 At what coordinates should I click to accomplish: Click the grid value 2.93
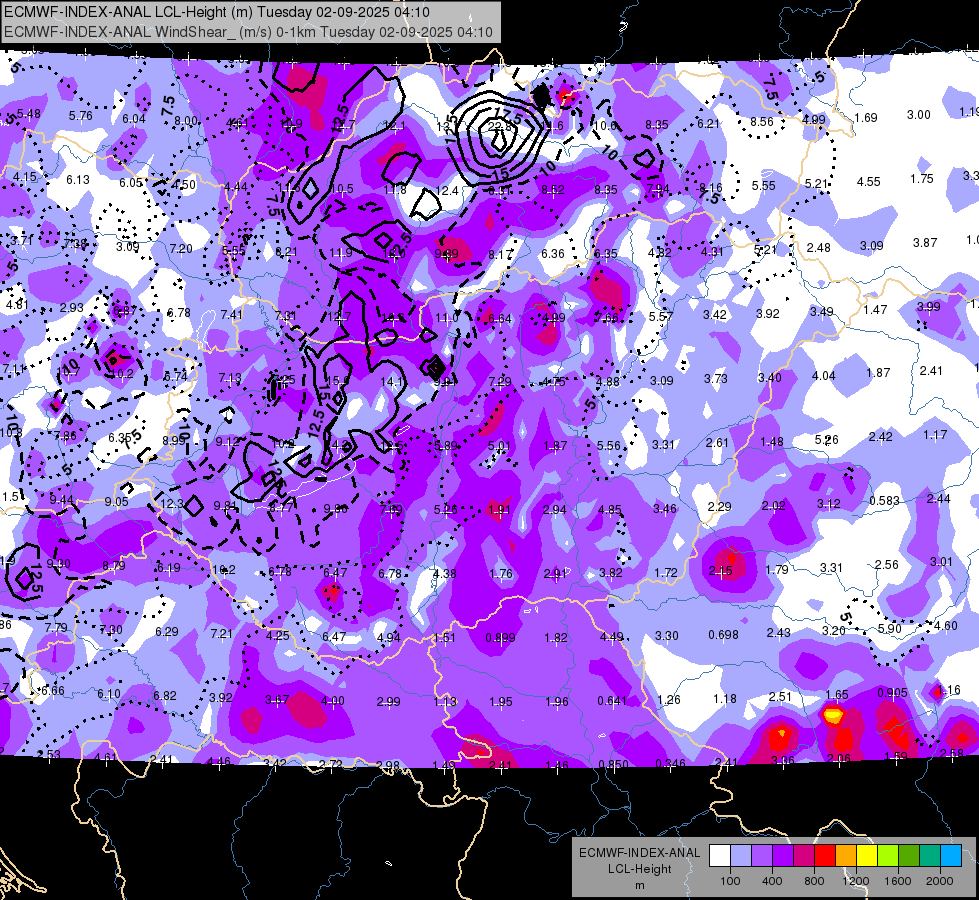(x=72, y=308)
